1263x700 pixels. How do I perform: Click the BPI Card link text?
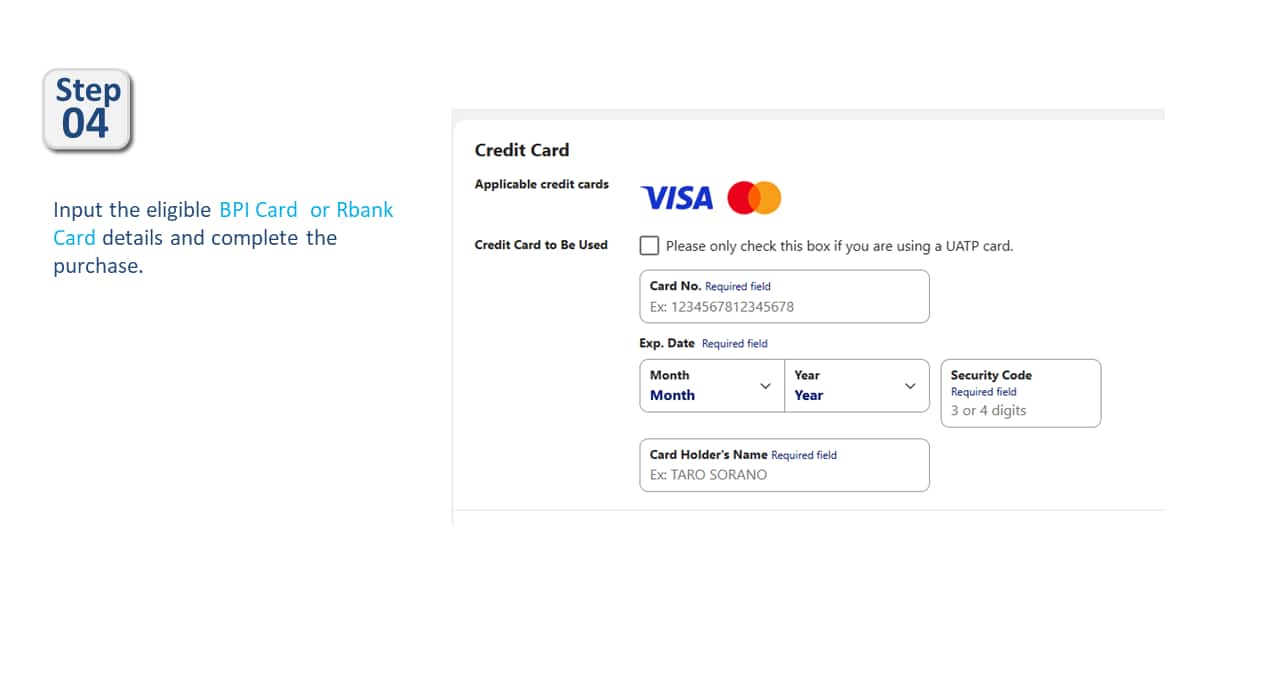pyautogui.click(x=258, y=210)
